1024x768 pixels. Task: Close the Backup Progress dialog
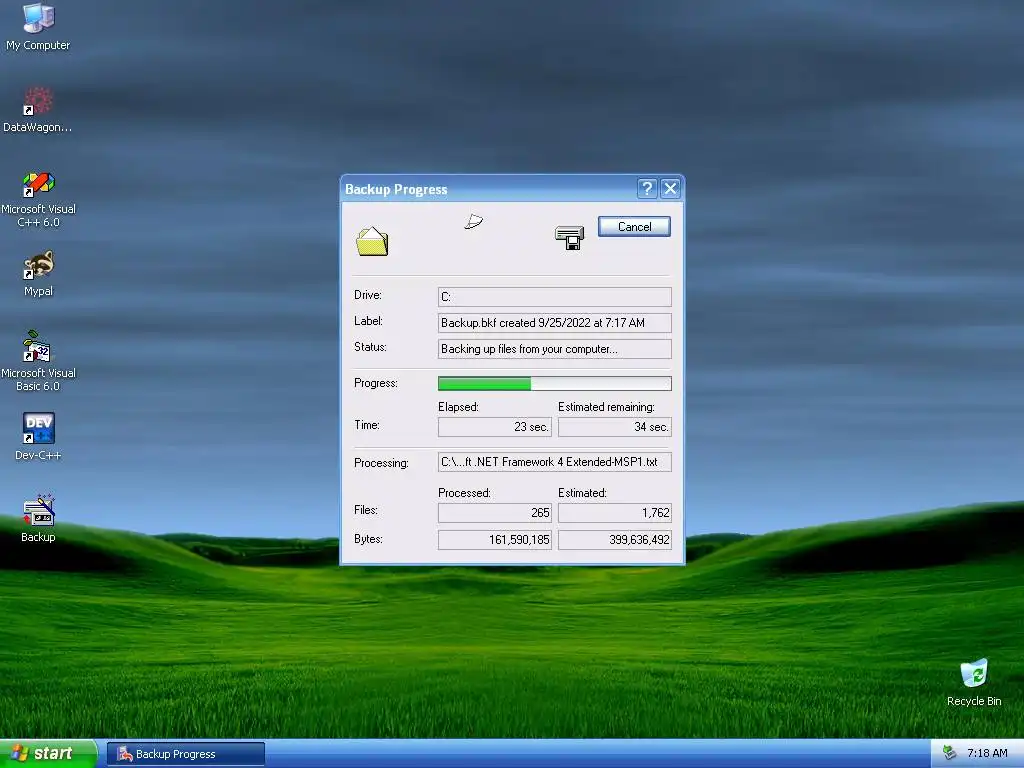pos(670,189)
